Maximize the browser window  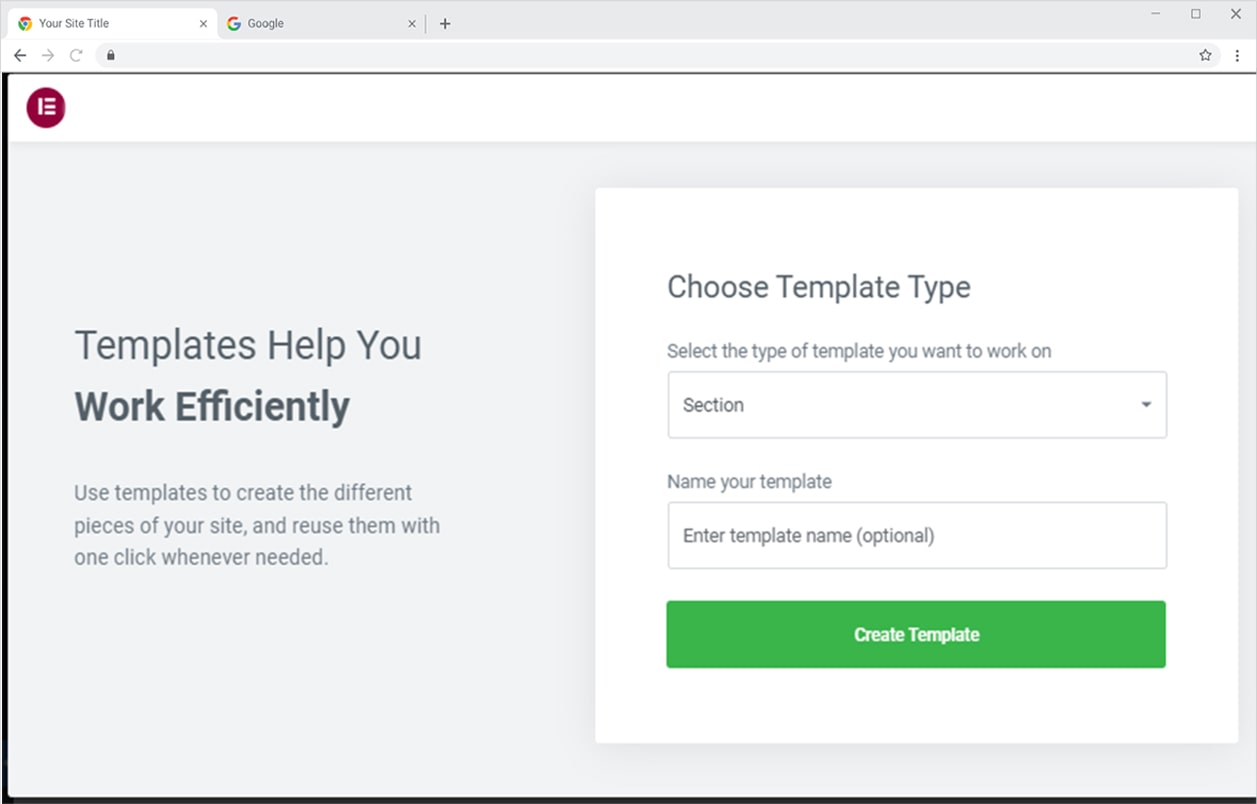1196,14
